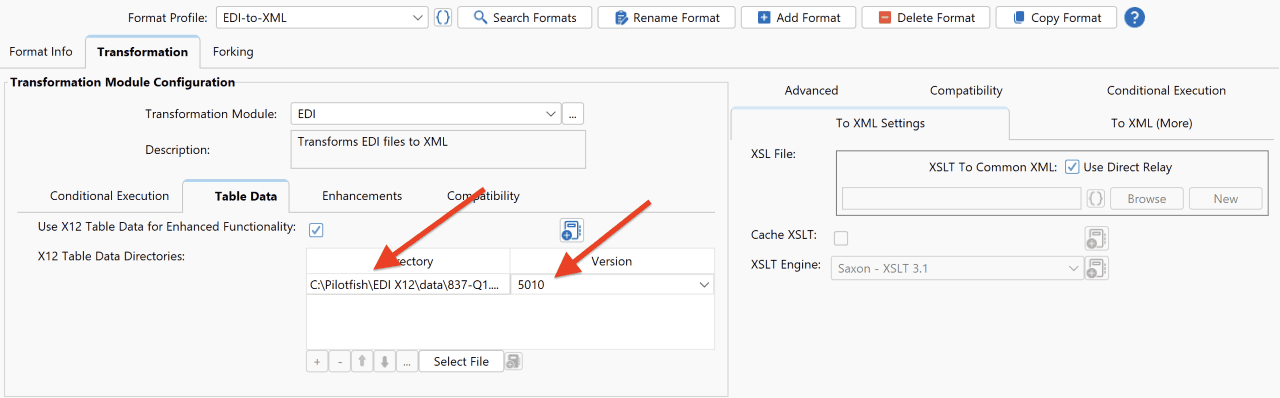Select the Transformation tab
This screenshot has height=398, width=1280.
pos(142,51)
